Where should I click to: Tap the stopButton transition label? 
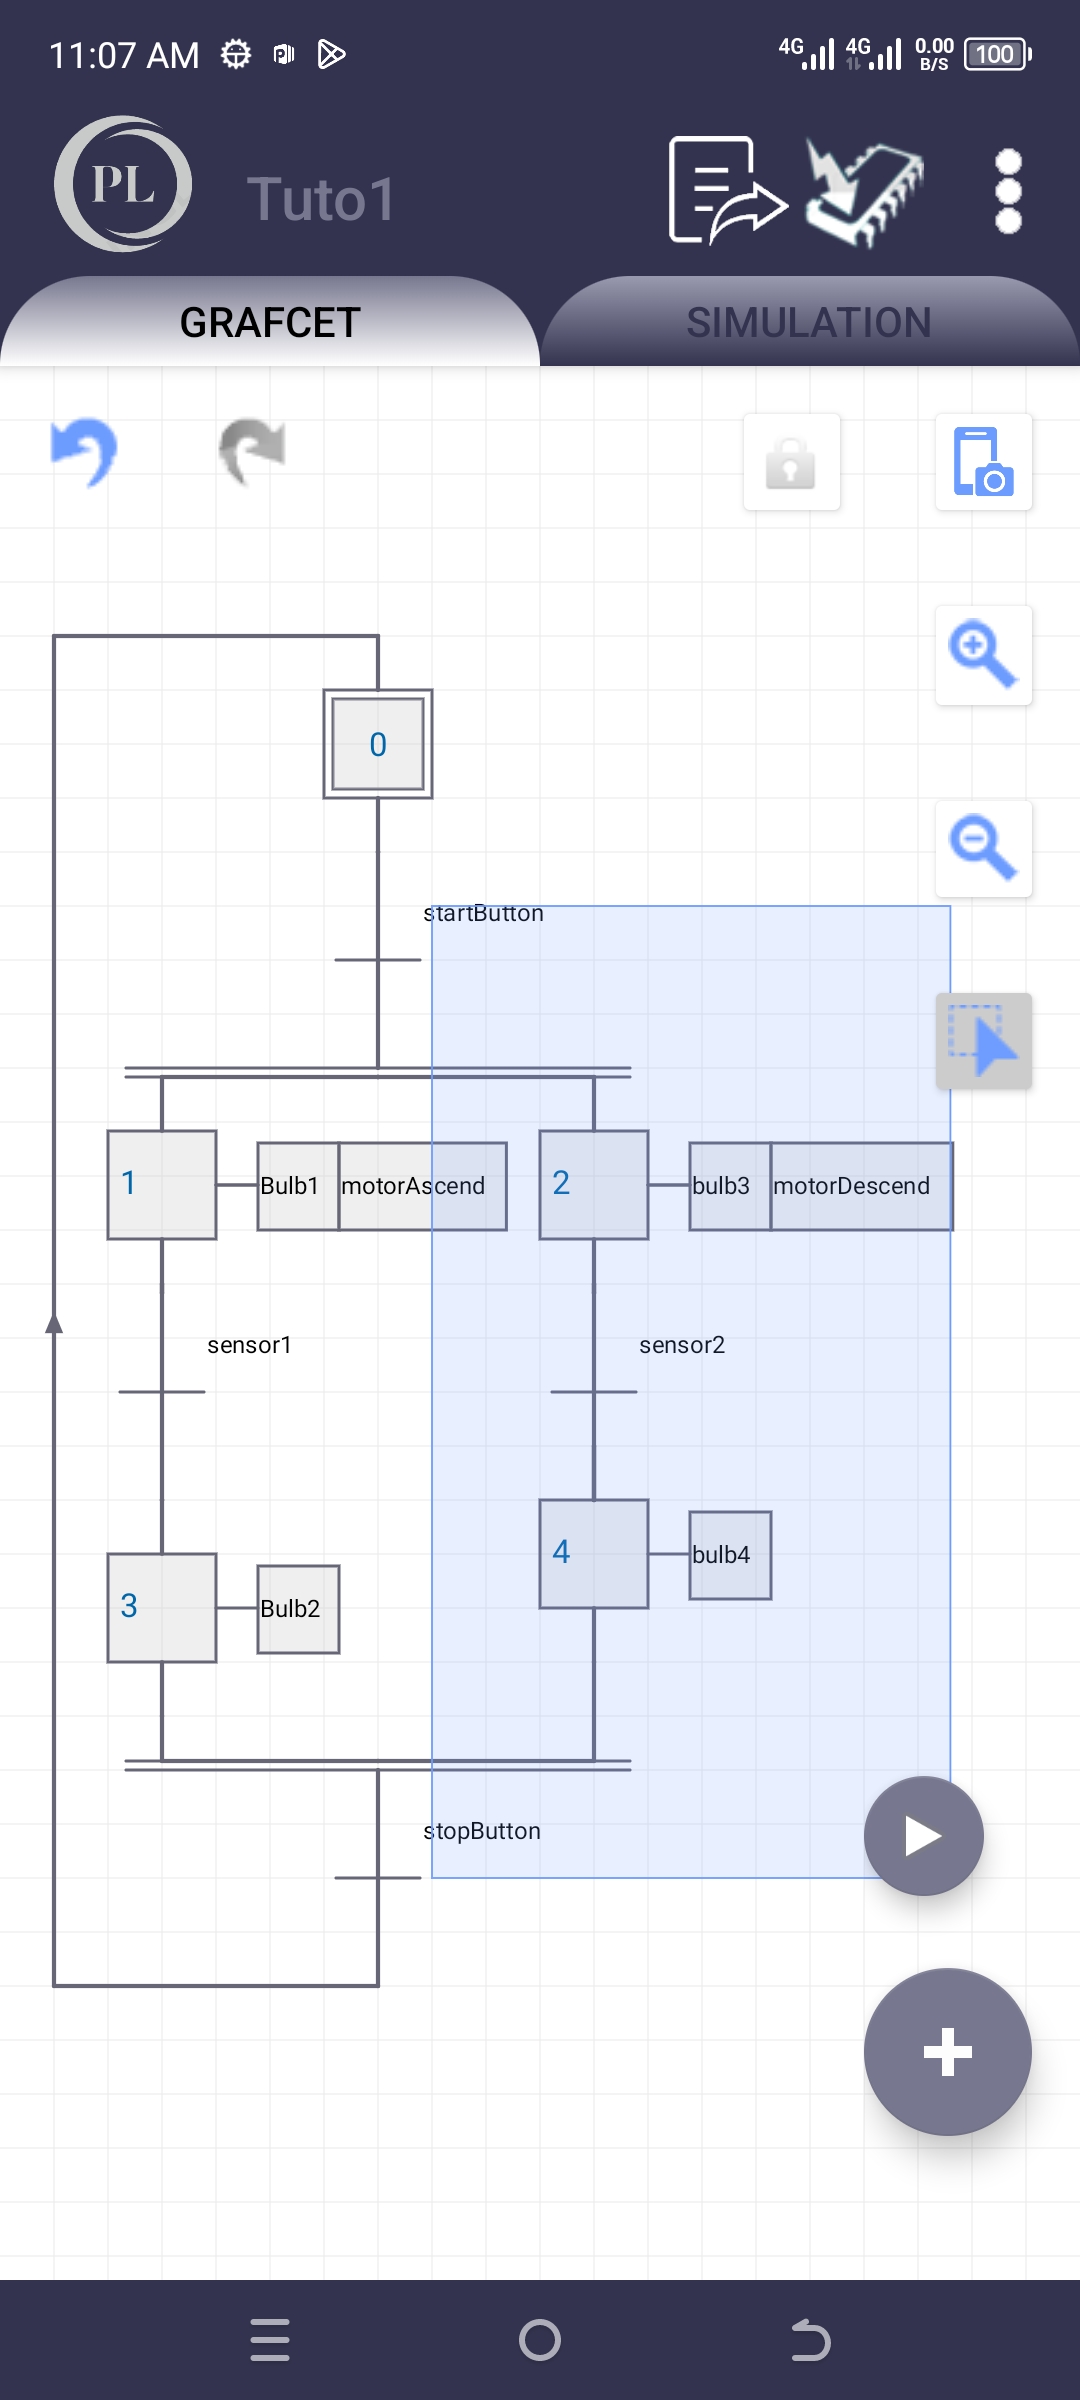pos(482,1831)
